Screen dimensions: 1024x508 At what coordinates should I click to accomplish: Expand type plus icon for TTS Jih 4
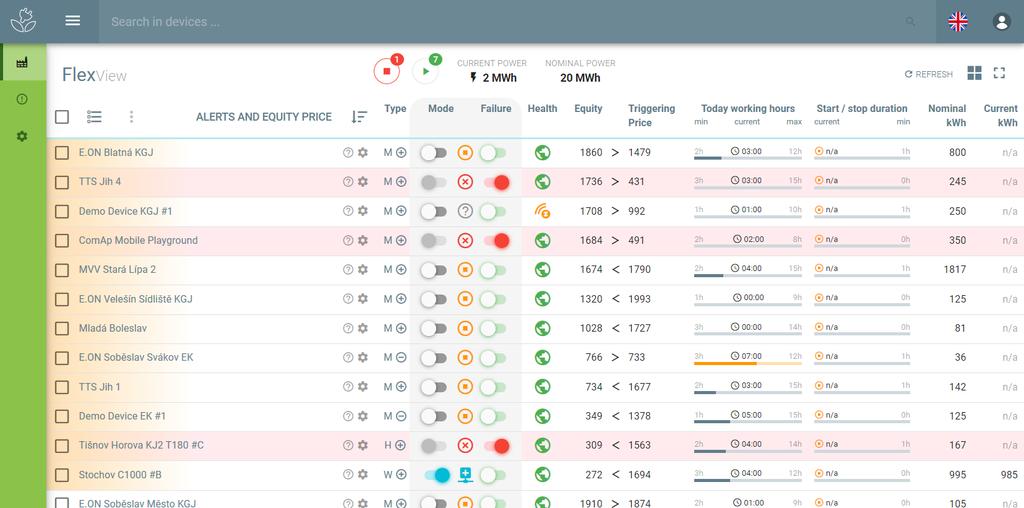[x=401, y=182]
